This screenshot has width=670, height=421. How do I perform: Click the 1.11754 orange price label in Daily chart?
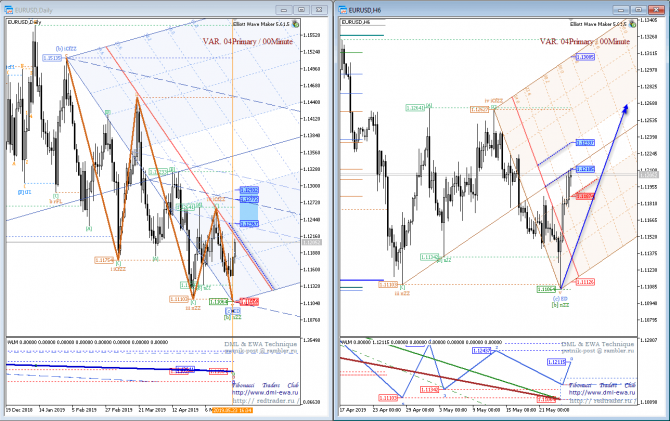[104, 260]
